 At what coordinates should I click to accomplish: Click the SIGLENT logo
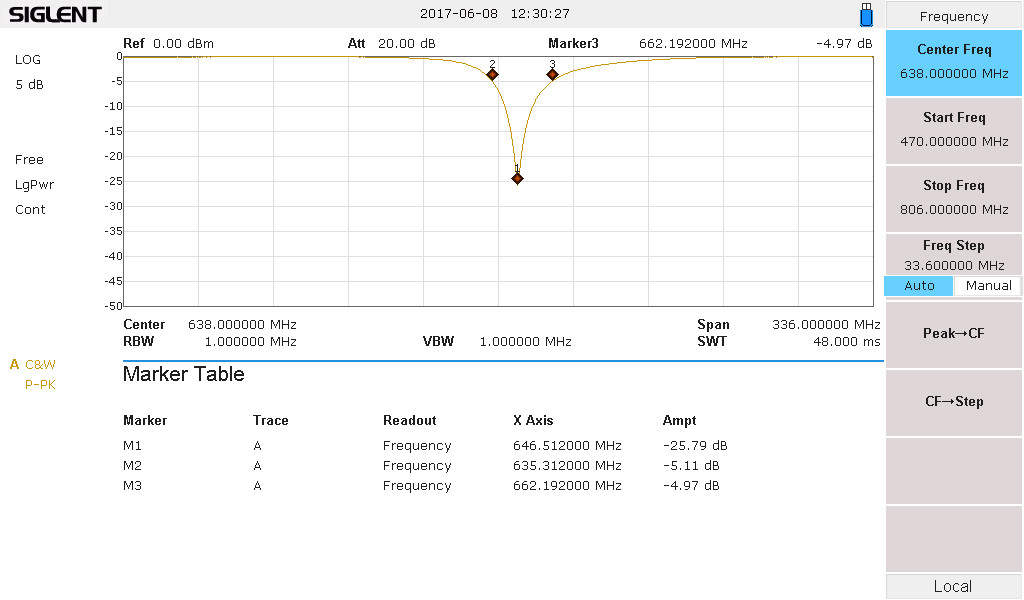click(x=55, y=14)
